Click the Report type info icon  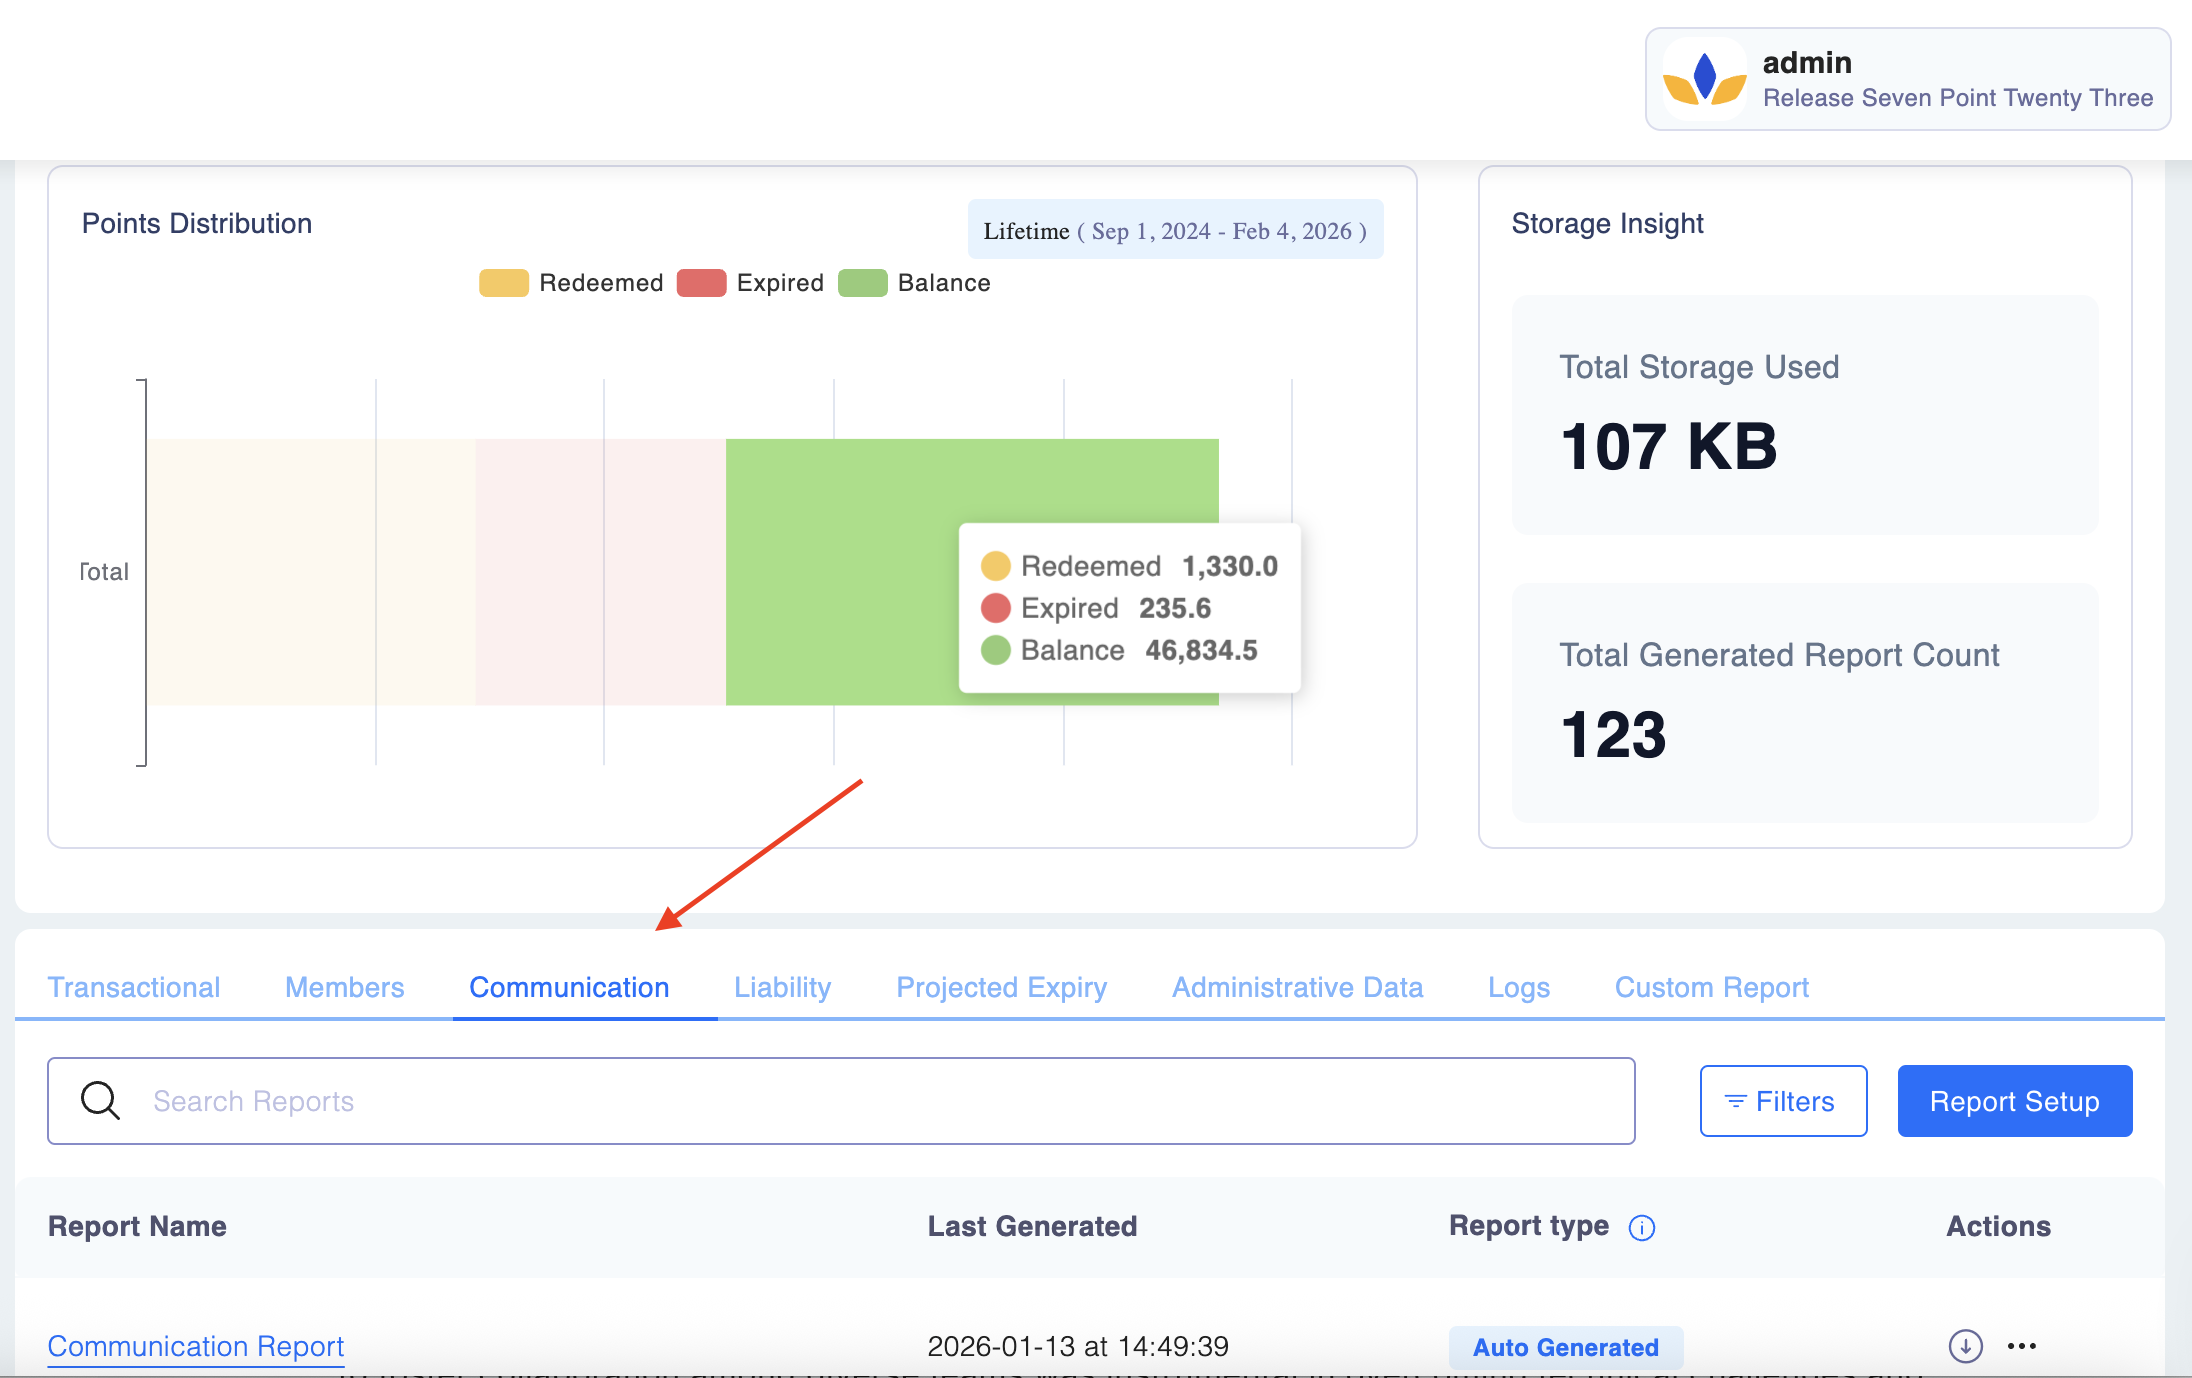tap(1642, 1227)
